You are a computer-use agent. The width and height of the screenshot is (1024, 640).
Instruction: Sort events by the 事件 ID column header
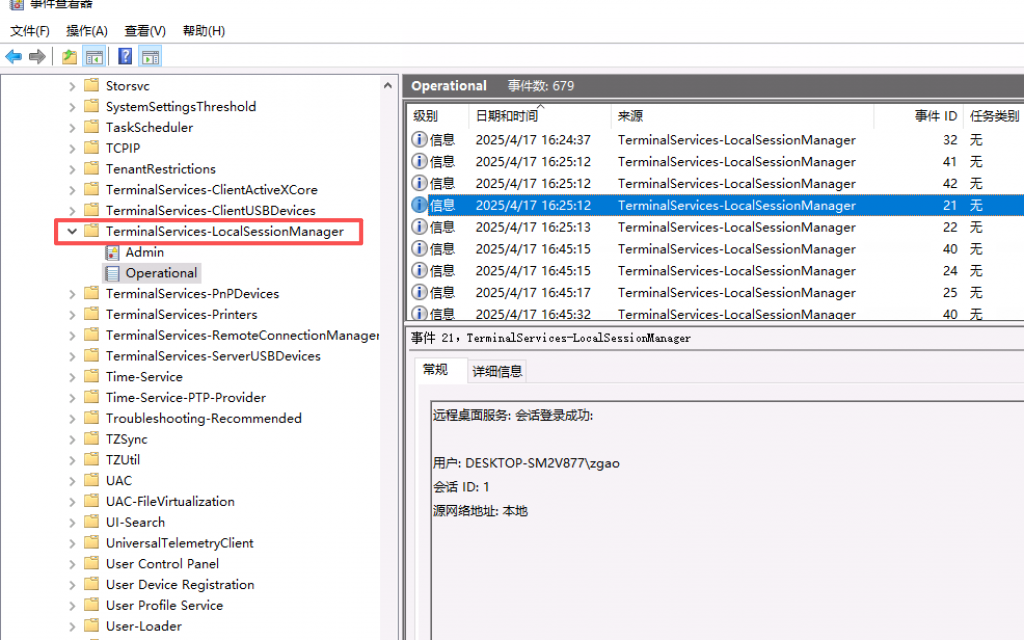click(x=935, y=116)
